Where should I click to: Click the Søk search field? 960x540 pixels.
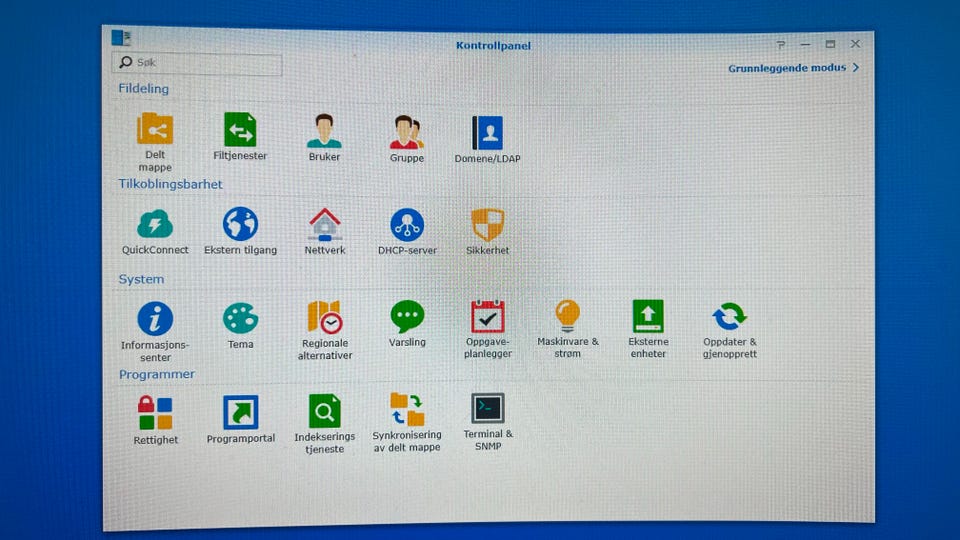(197, 62)
